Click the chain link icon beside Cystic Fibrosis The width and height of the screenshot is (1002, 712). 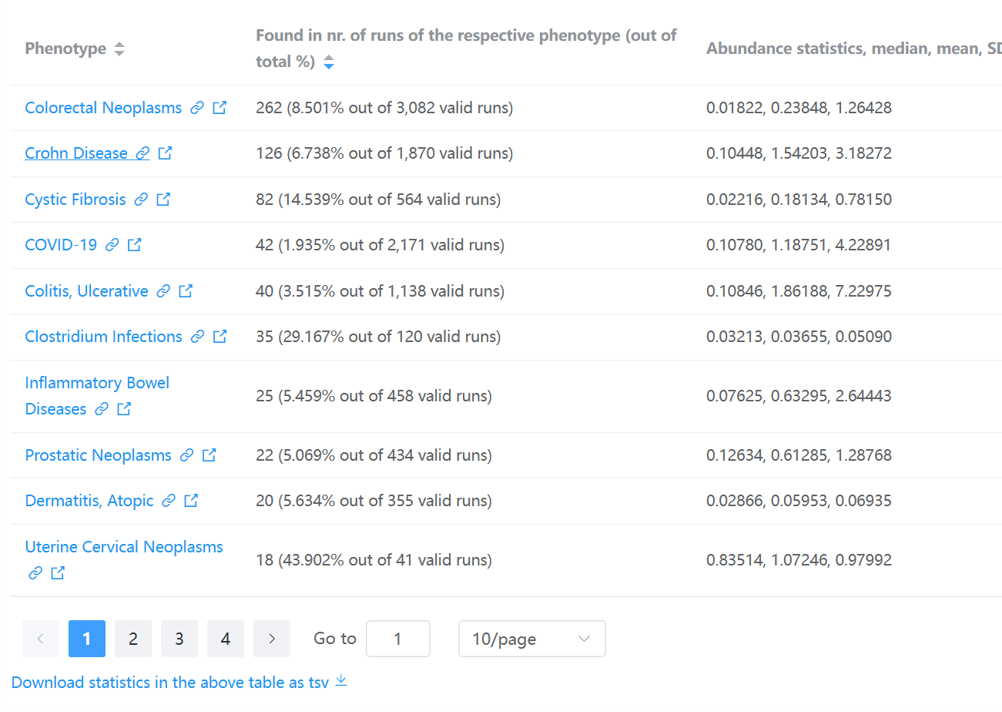[142, 199]
